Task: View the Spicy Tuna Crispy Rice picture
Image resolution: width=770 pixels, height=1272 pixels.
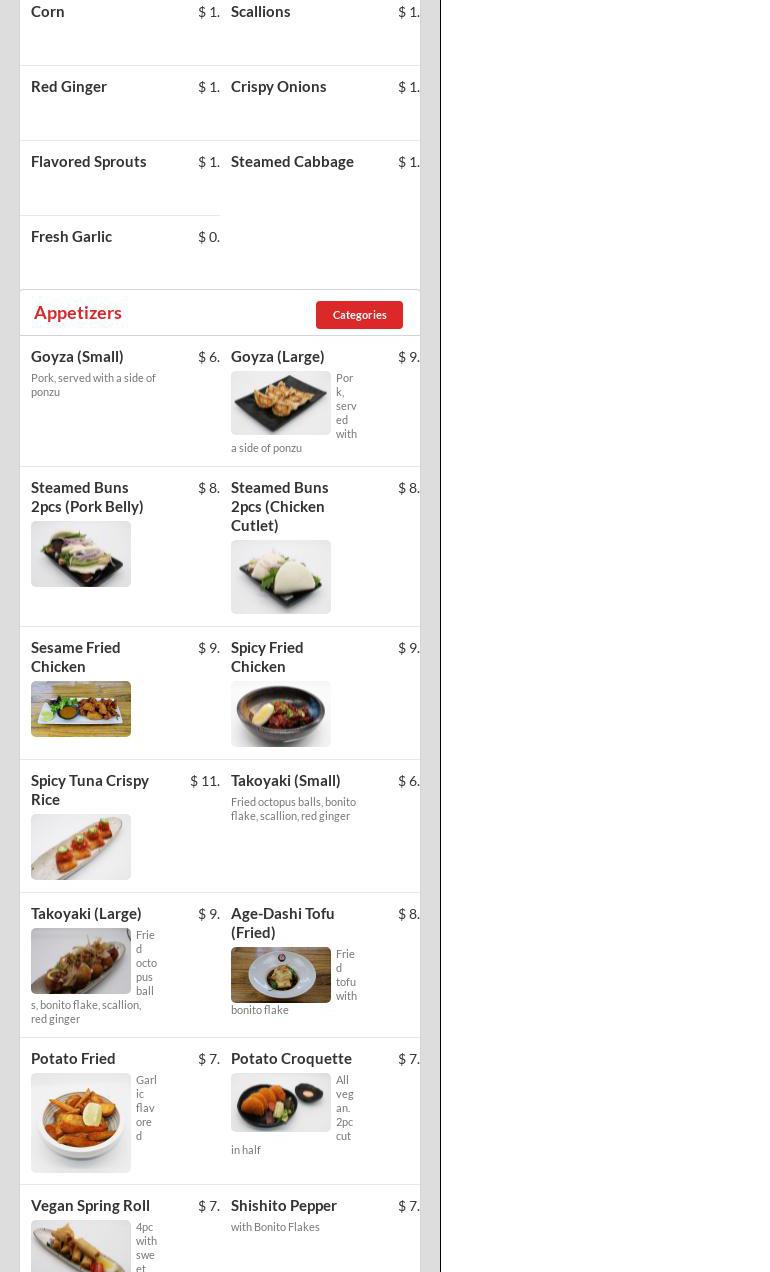Action: (81, 847)
